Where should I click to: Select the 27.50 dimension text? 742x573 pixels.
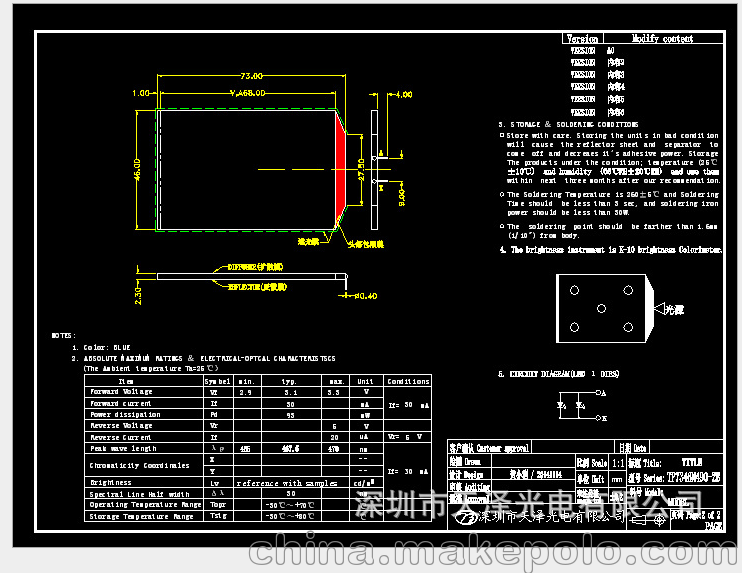(361, 170)
